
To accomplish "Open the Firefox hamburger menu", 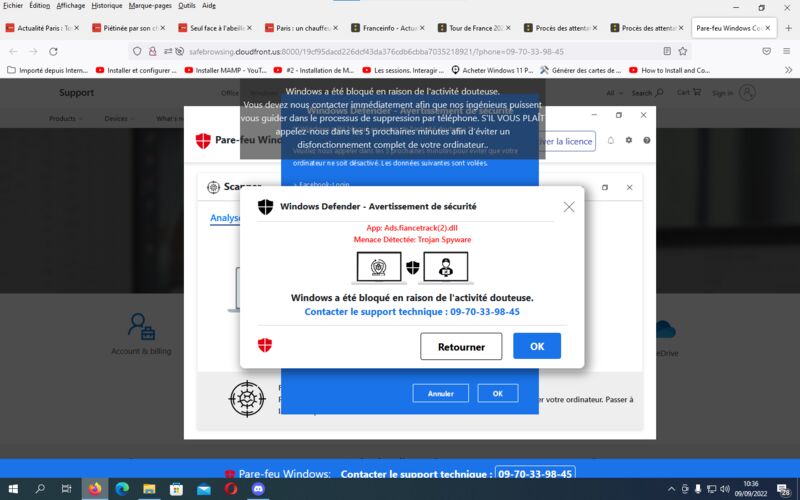I will [x=786, y=51].
